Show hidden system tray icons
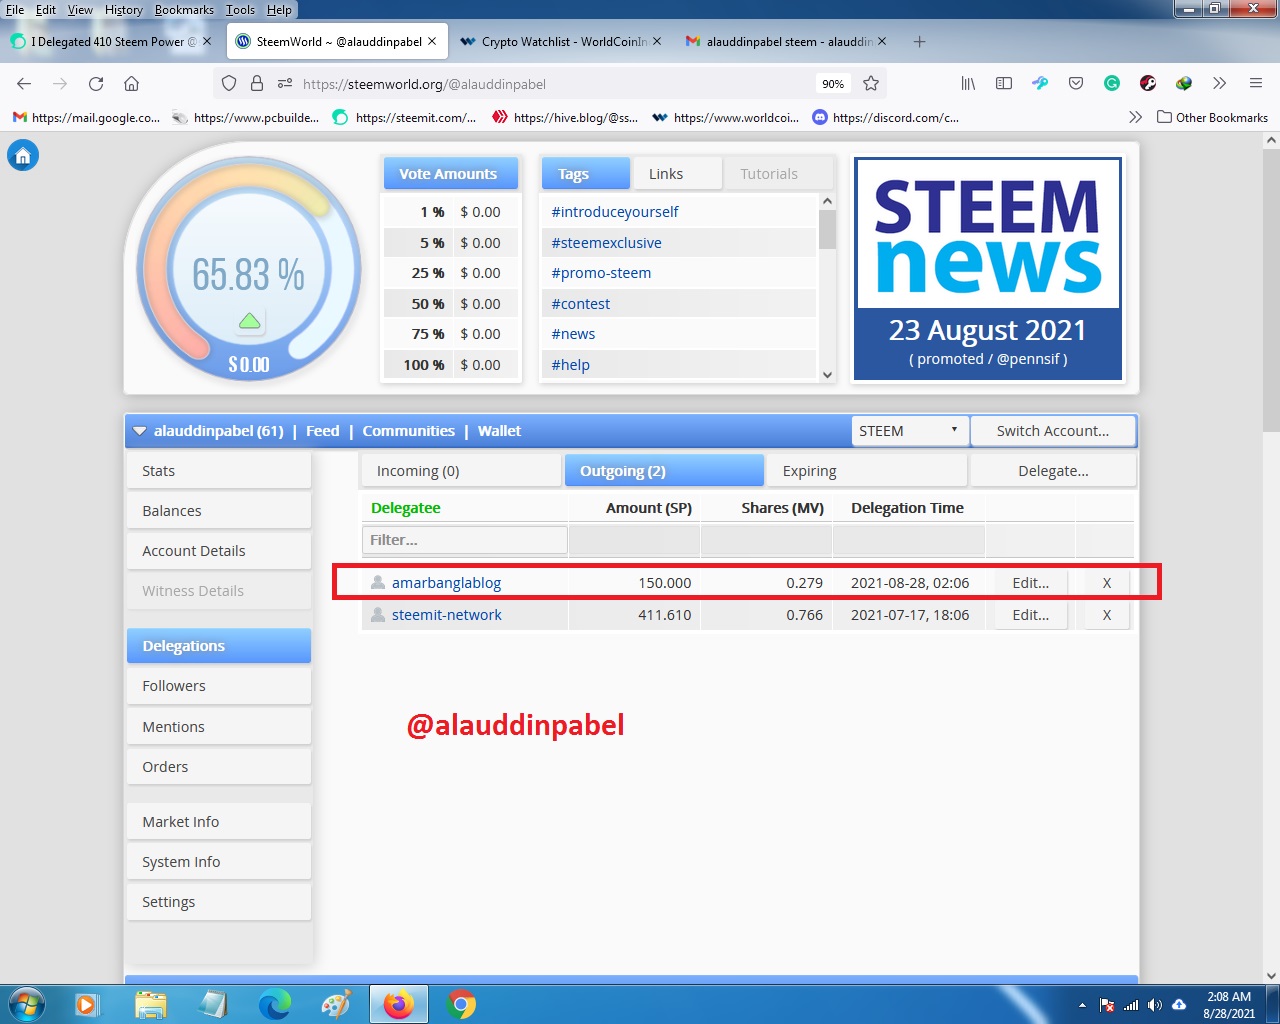 (1082, 1005)
